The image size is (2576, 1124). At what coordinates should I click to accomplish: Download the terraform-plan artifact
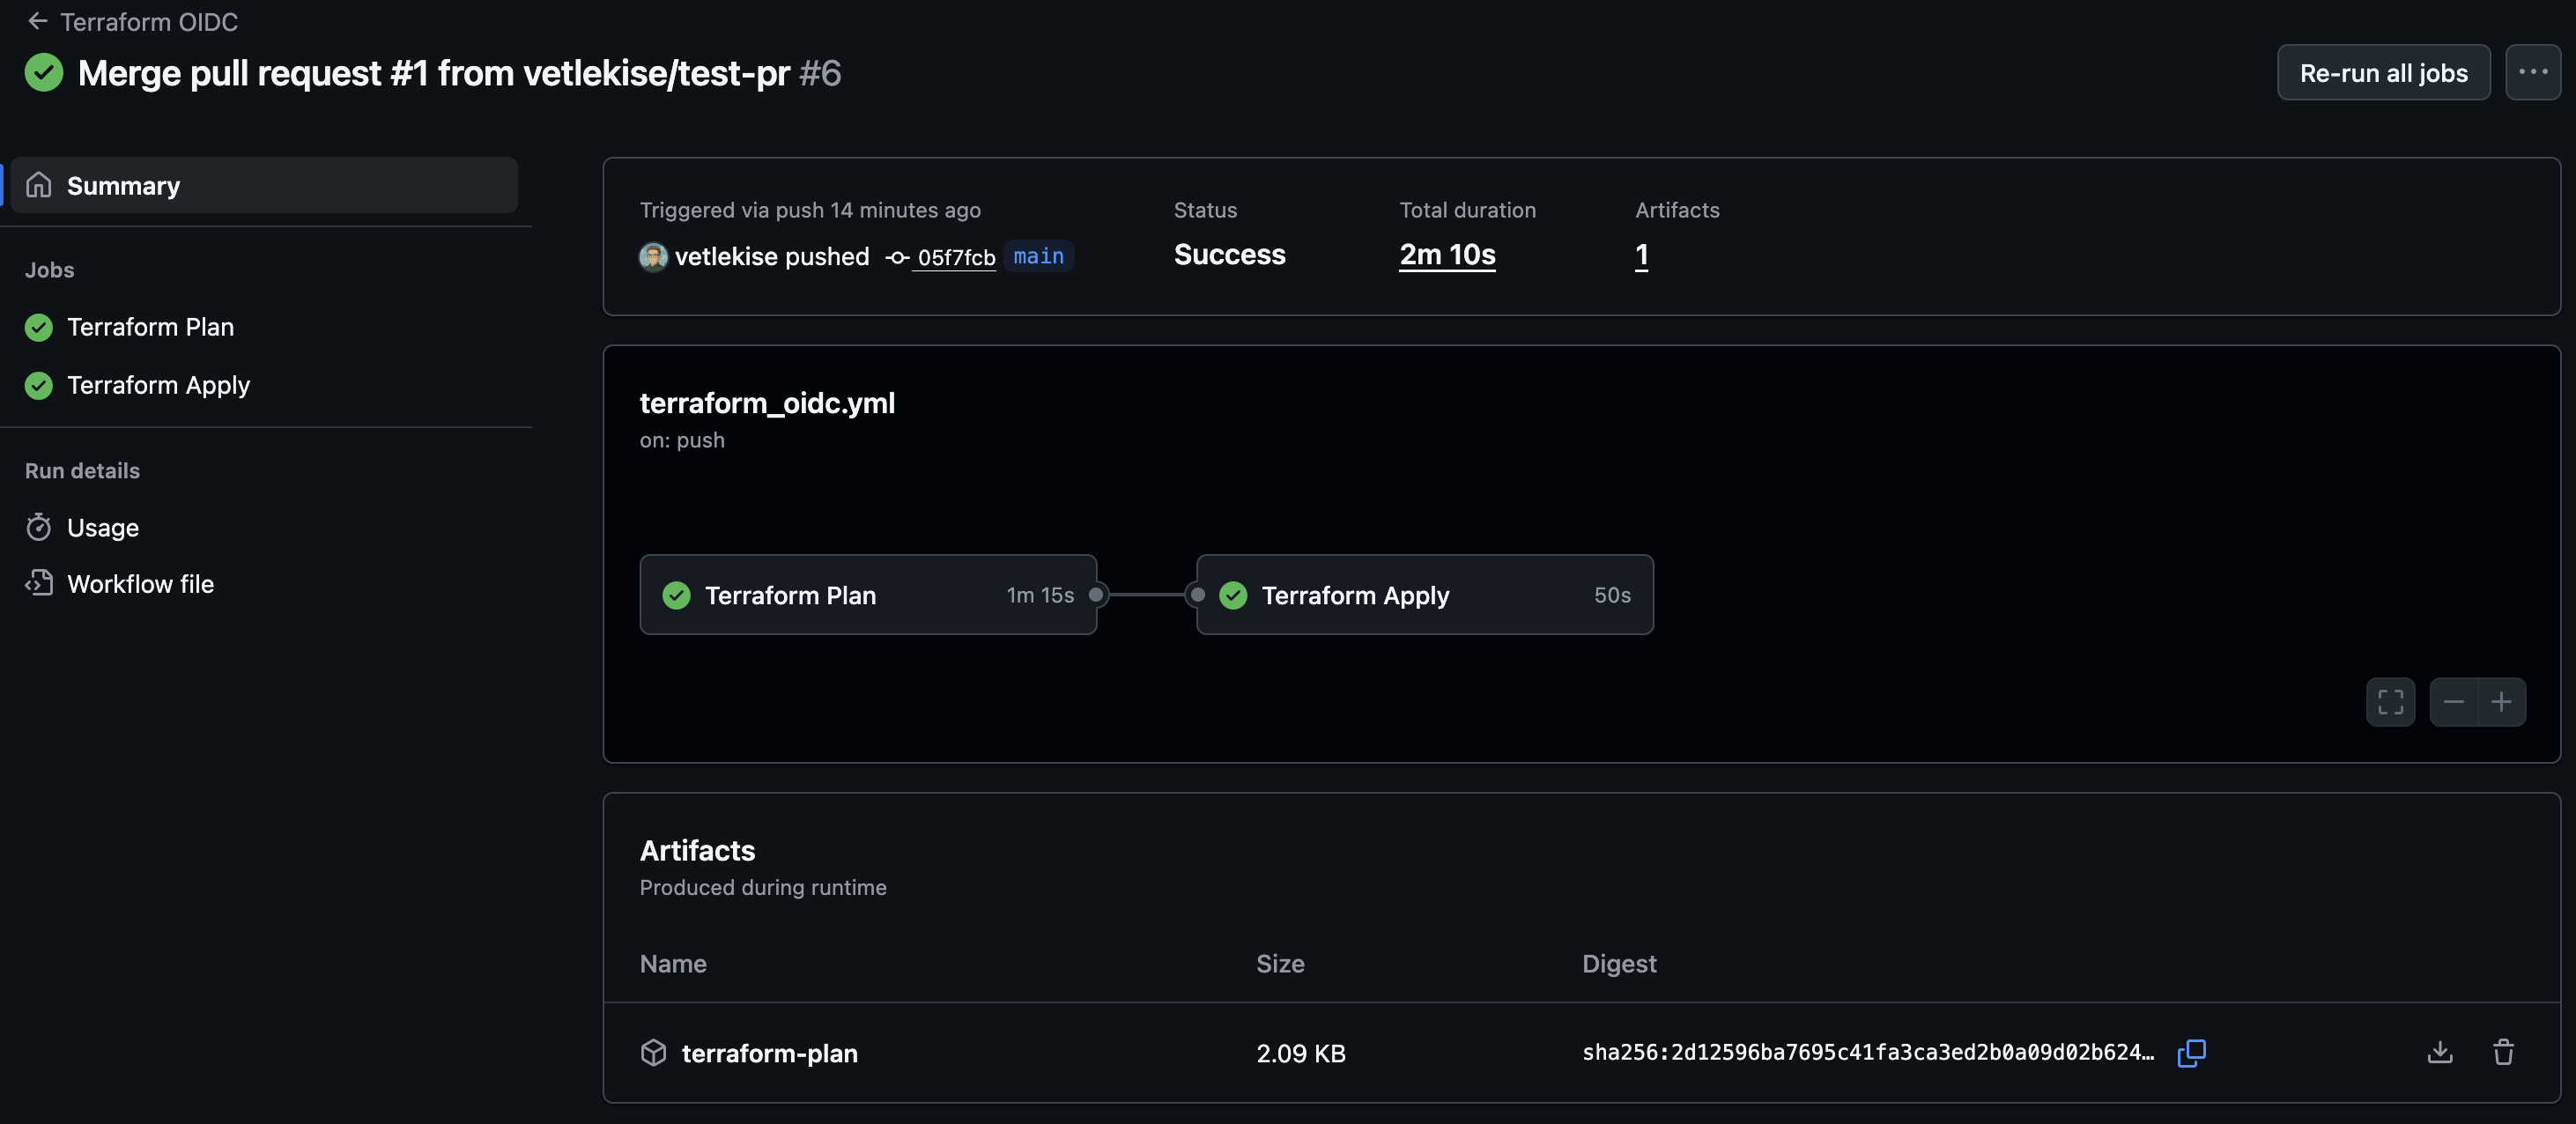point(2439,1052)
